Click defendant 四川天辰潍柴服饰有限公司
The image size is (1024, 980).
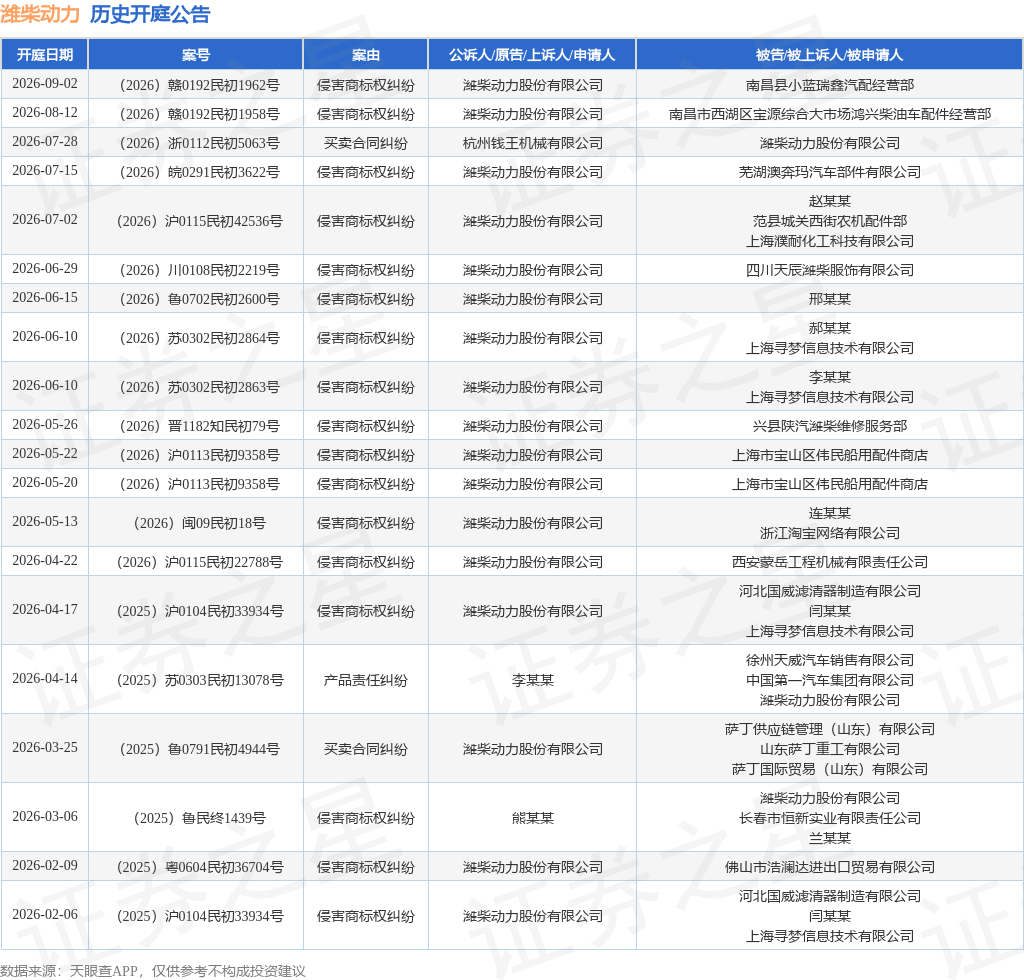pyautogui.click(x=829, y=270)
